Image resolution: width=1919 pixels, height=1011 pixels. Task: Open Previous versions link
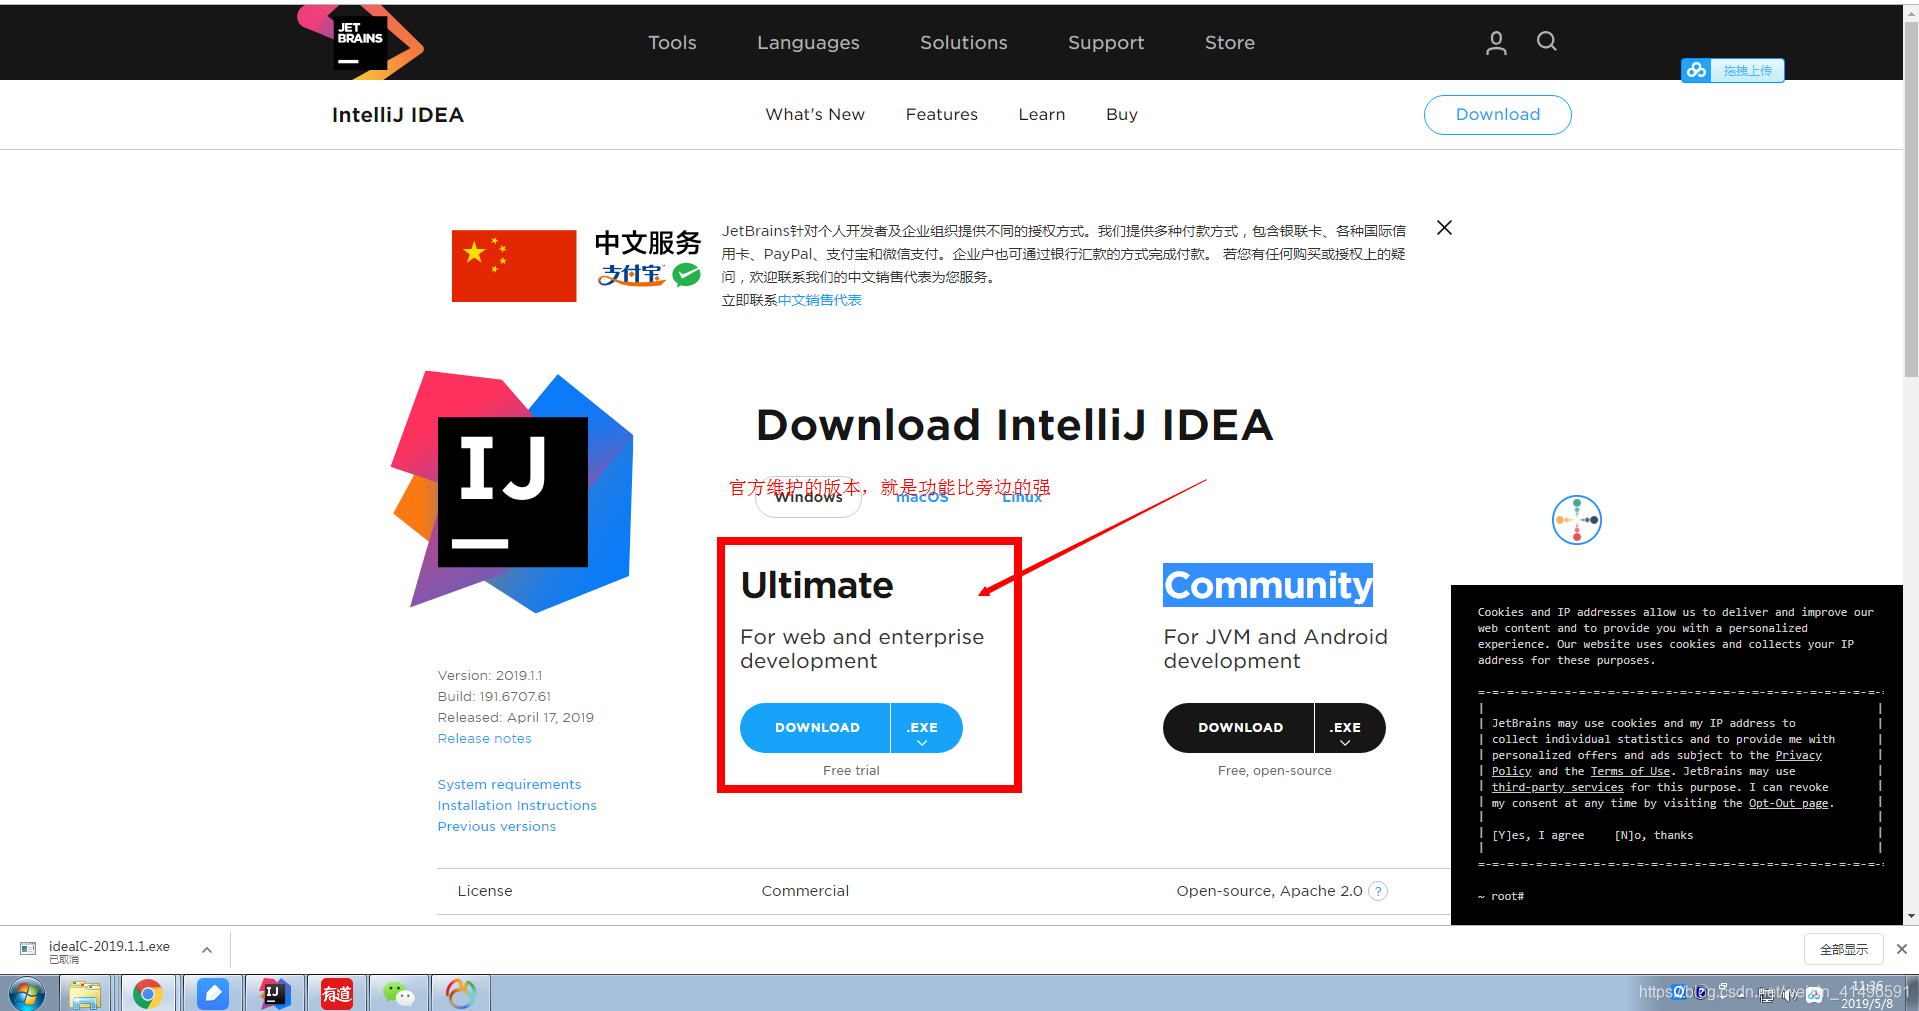tap(496, 826)
